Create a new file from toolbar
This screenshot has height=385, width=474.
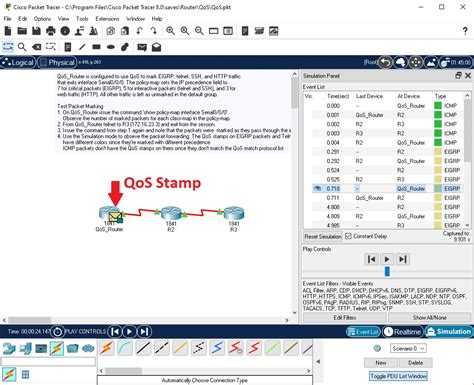8,31
